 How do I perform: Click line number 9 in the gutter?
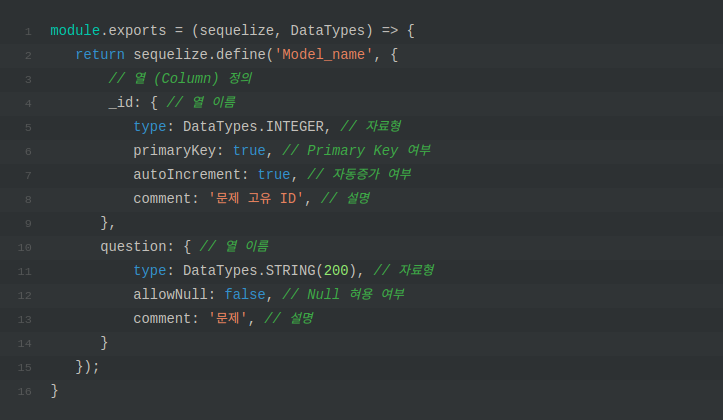point(28,224)
